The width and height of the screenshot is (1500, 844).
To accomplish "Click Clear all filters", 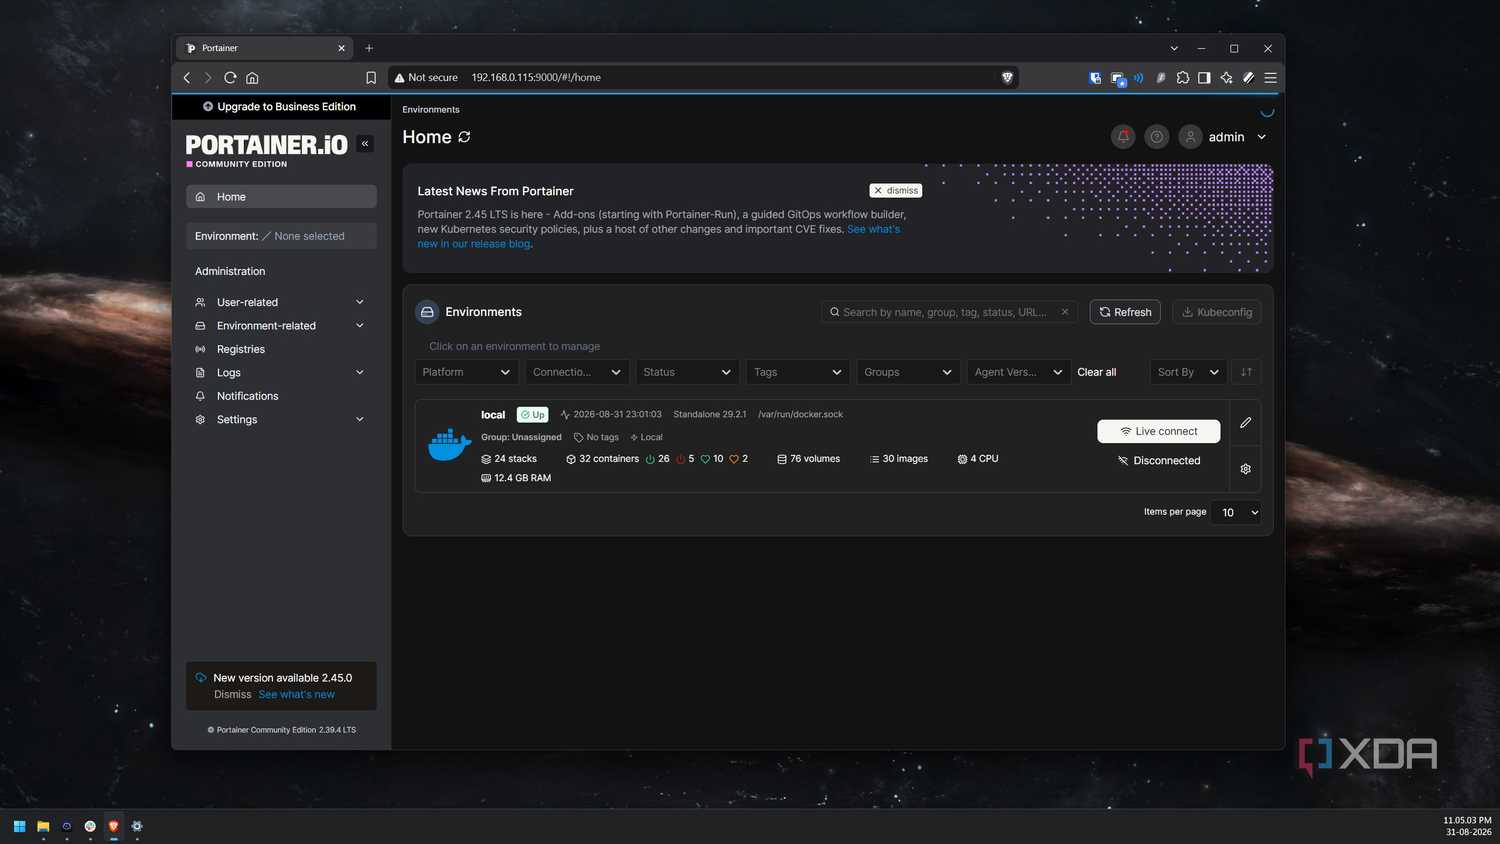I will click(1097, 372).
